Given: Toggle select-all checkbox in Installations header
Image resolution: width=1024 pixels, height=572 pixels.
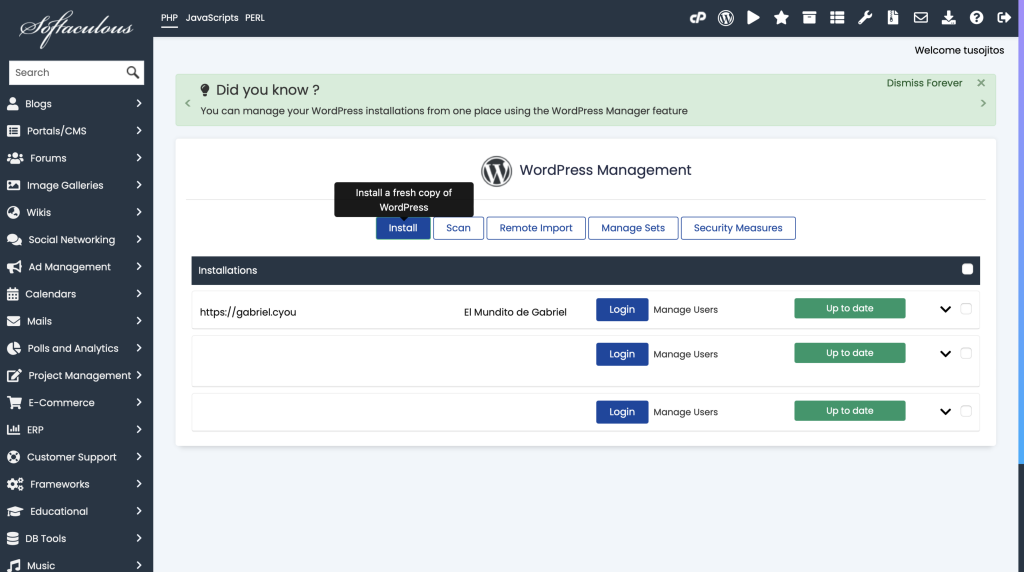Looking at the screenshot, I should coord(967,269).
